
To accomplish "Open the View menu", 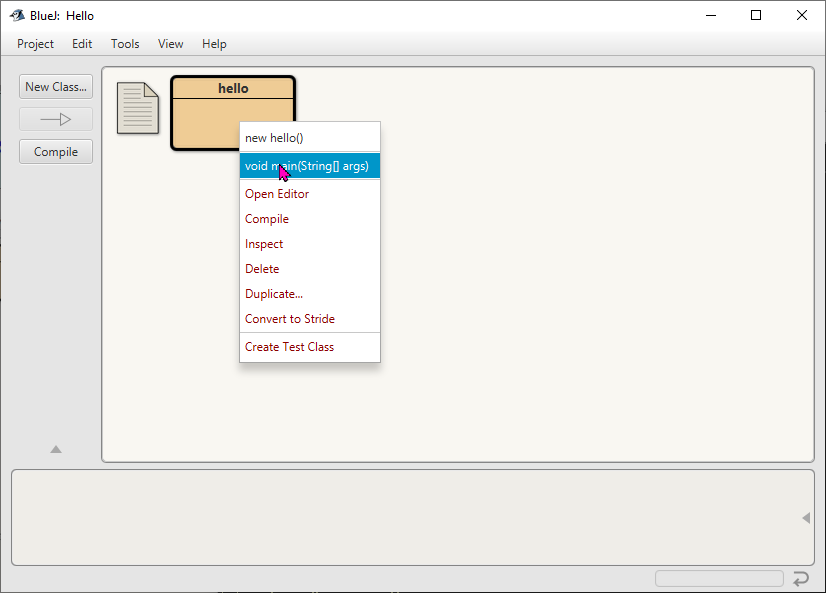I will [171, 44].
